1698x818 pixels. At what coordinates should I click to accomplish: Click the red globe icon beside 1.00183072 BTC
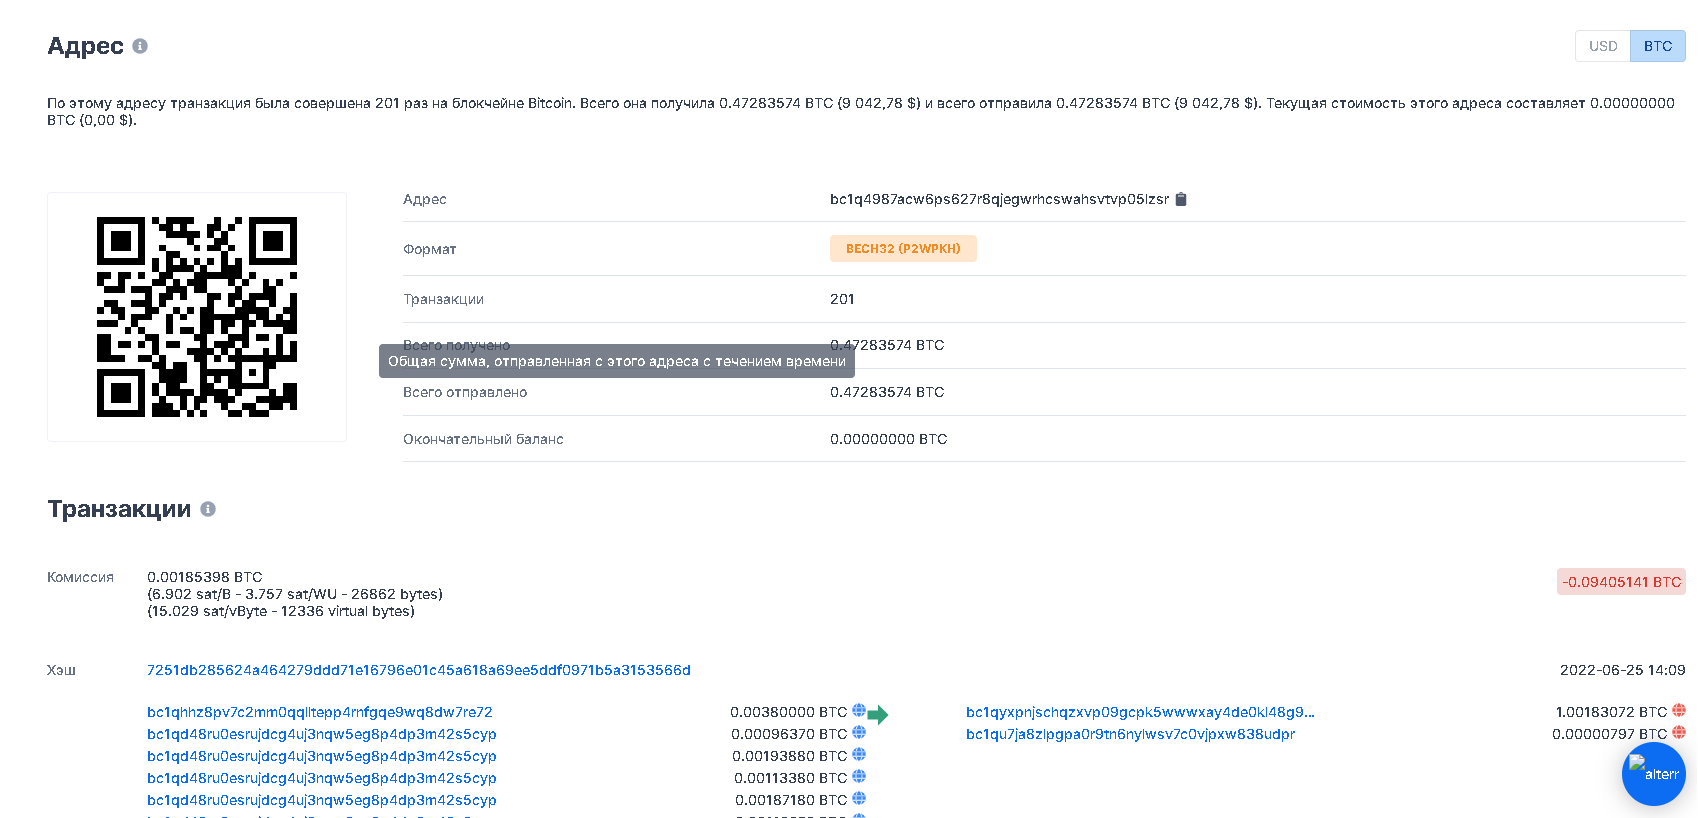pos(1679,711)
